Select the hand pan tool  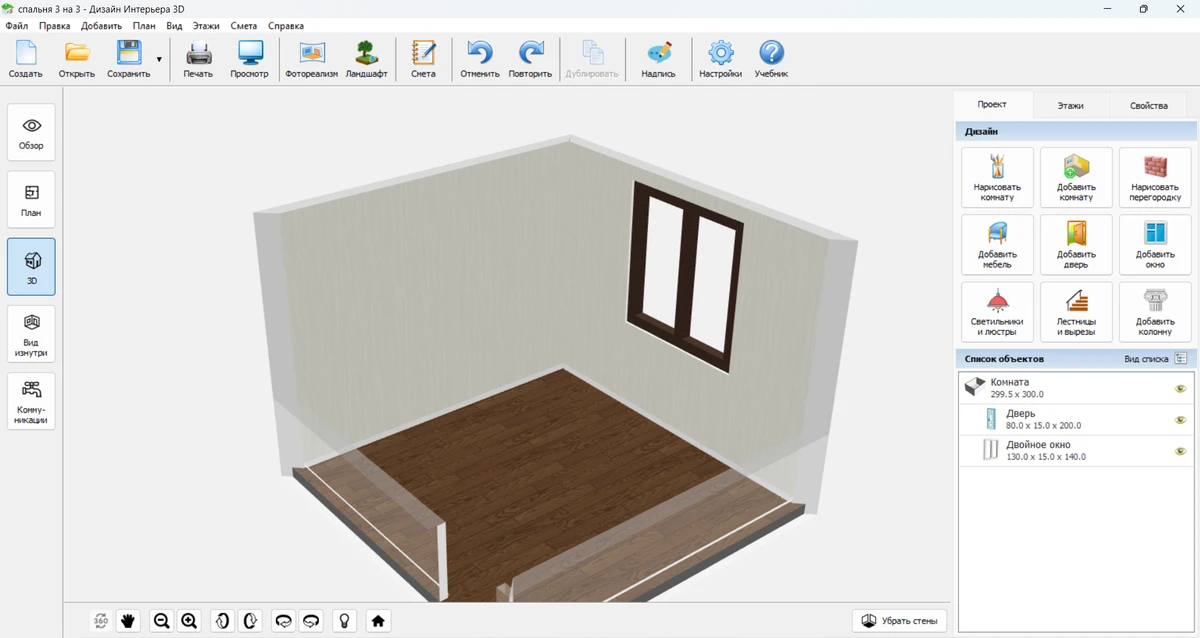pyautogui.click(x=128, y=621)
